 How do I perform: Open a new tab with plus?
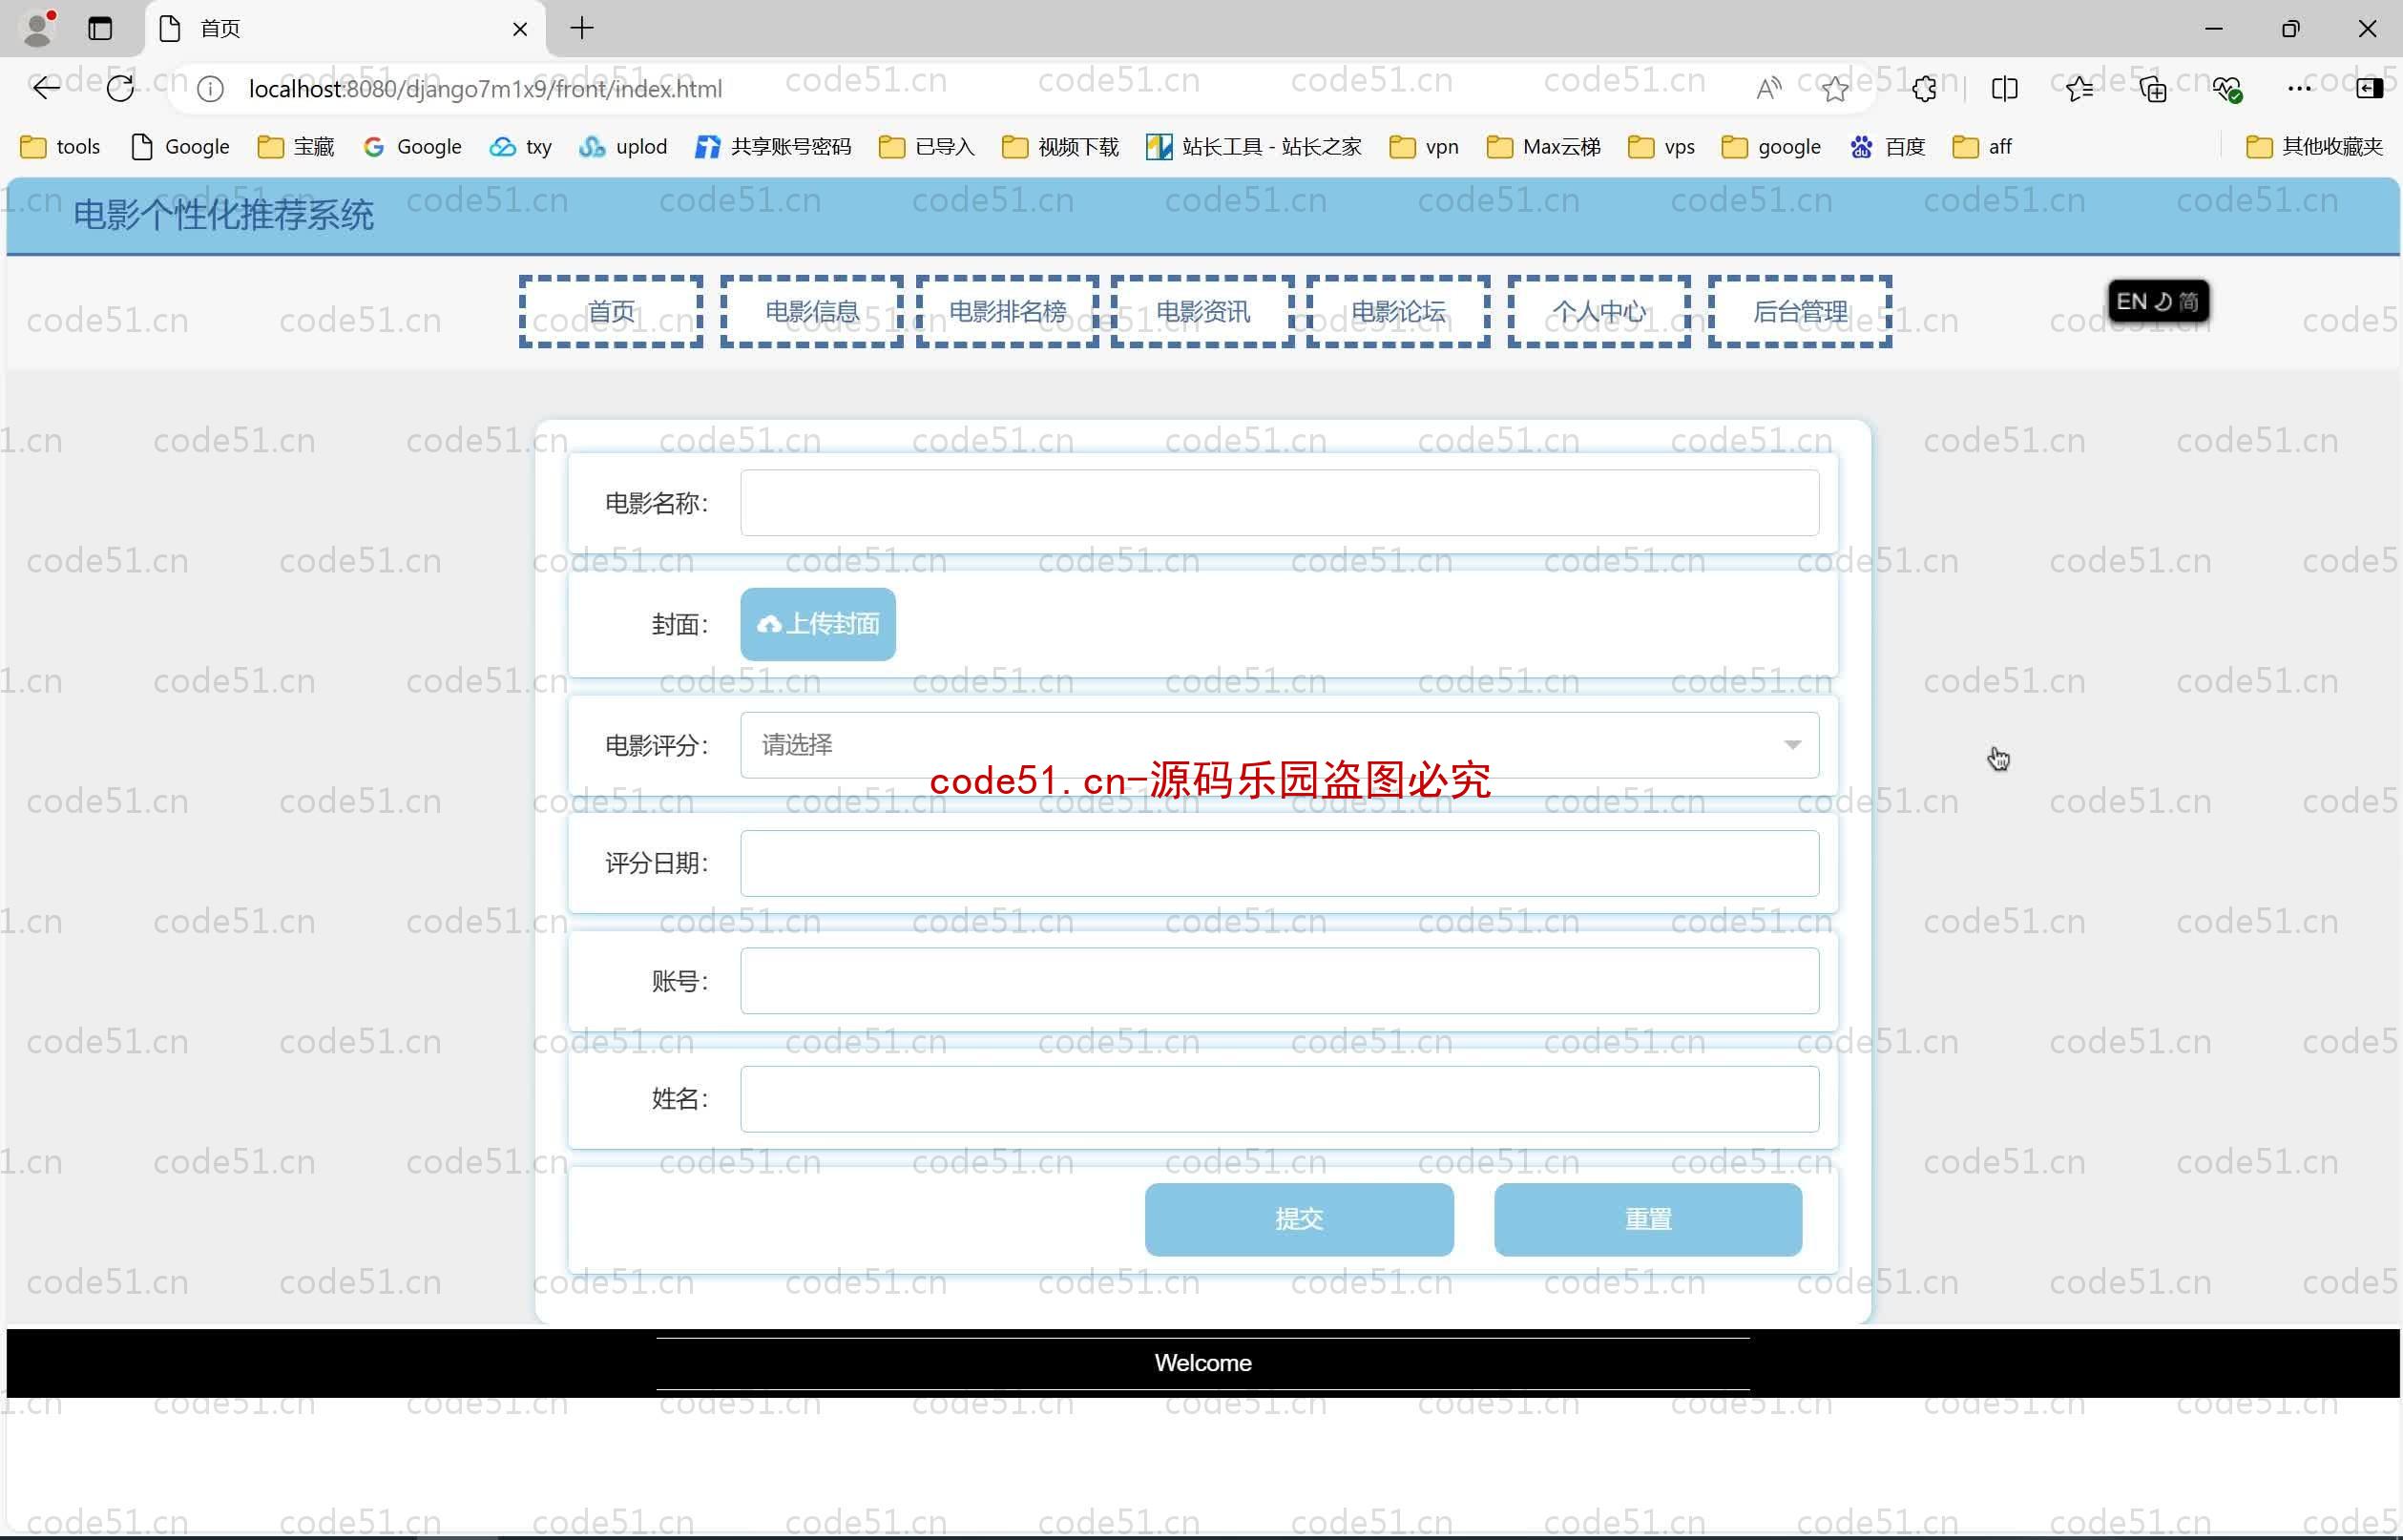582,28
